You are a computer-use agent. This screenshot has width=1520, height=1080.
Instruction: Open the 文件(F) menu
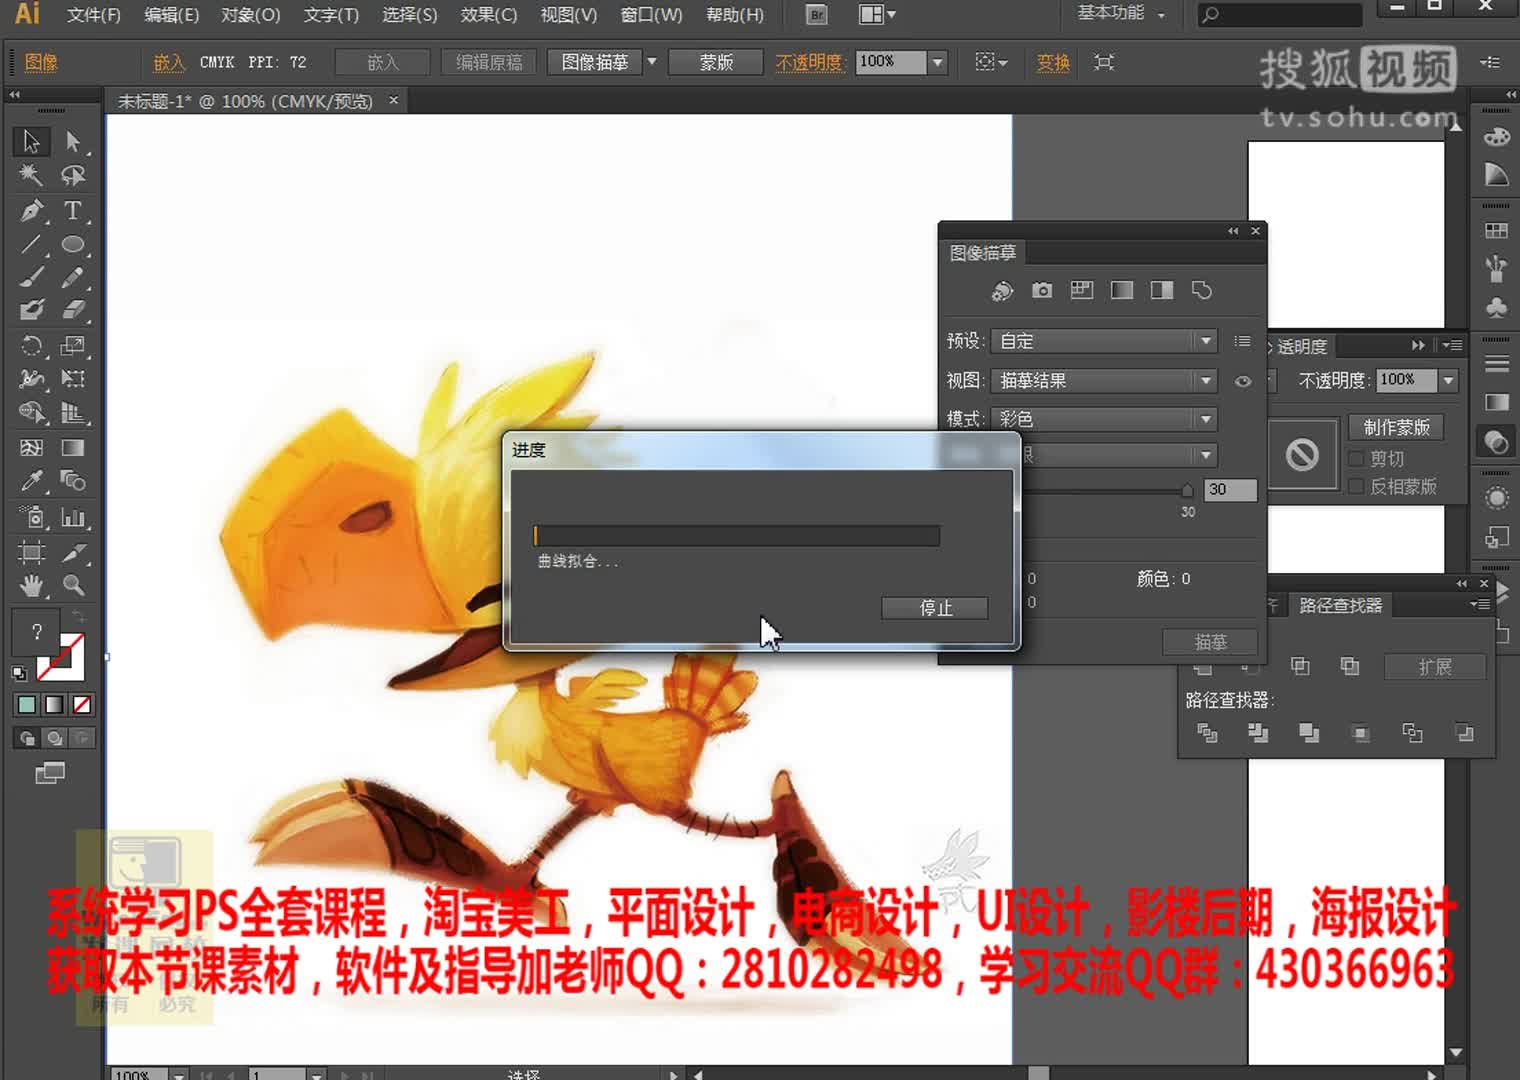pos(94,15)
